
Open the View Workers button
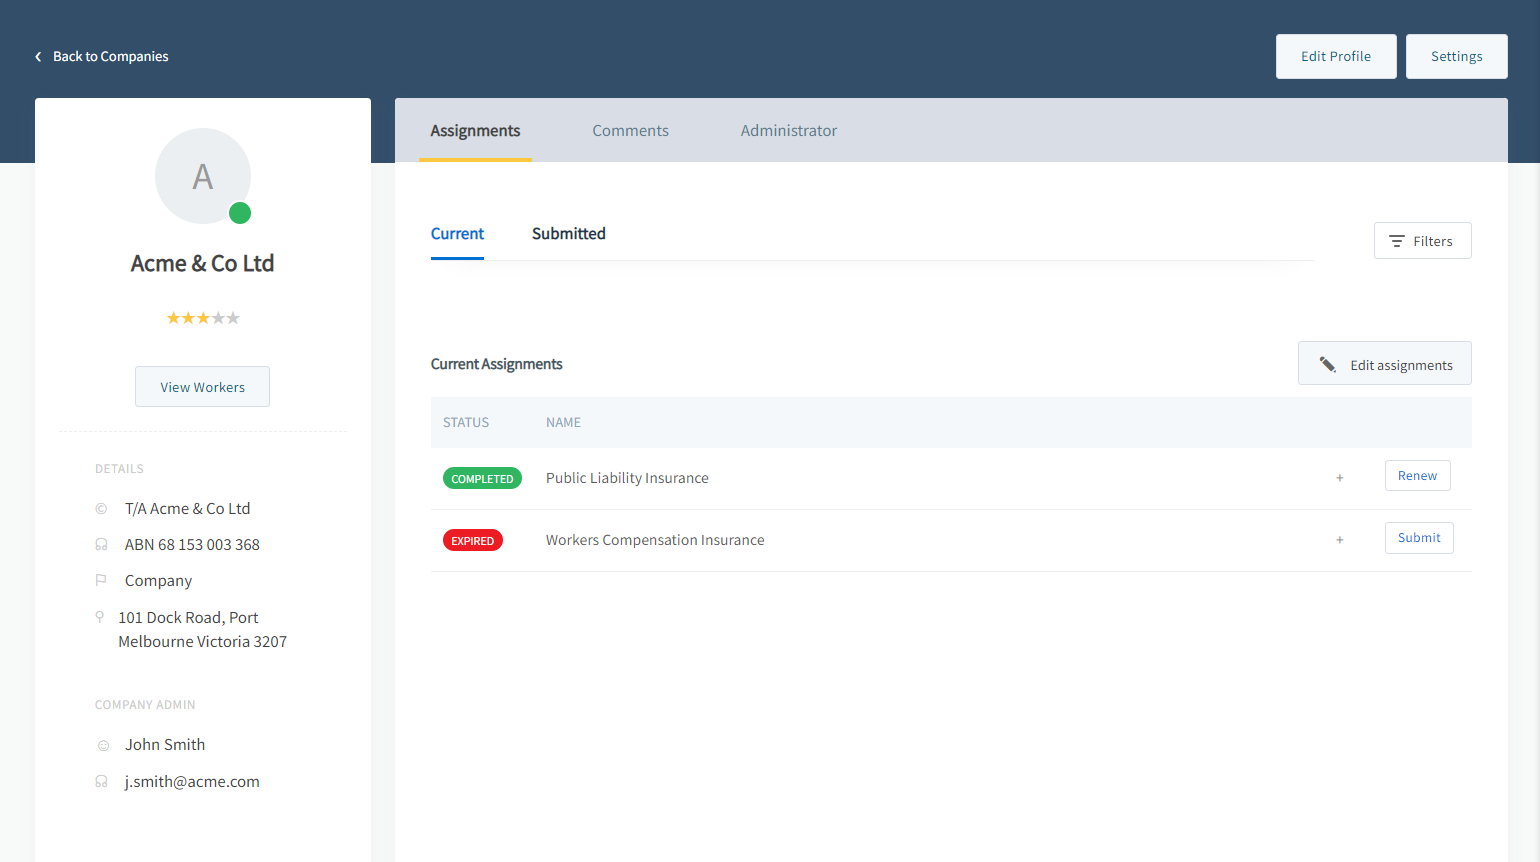click(x=202, y=387)
